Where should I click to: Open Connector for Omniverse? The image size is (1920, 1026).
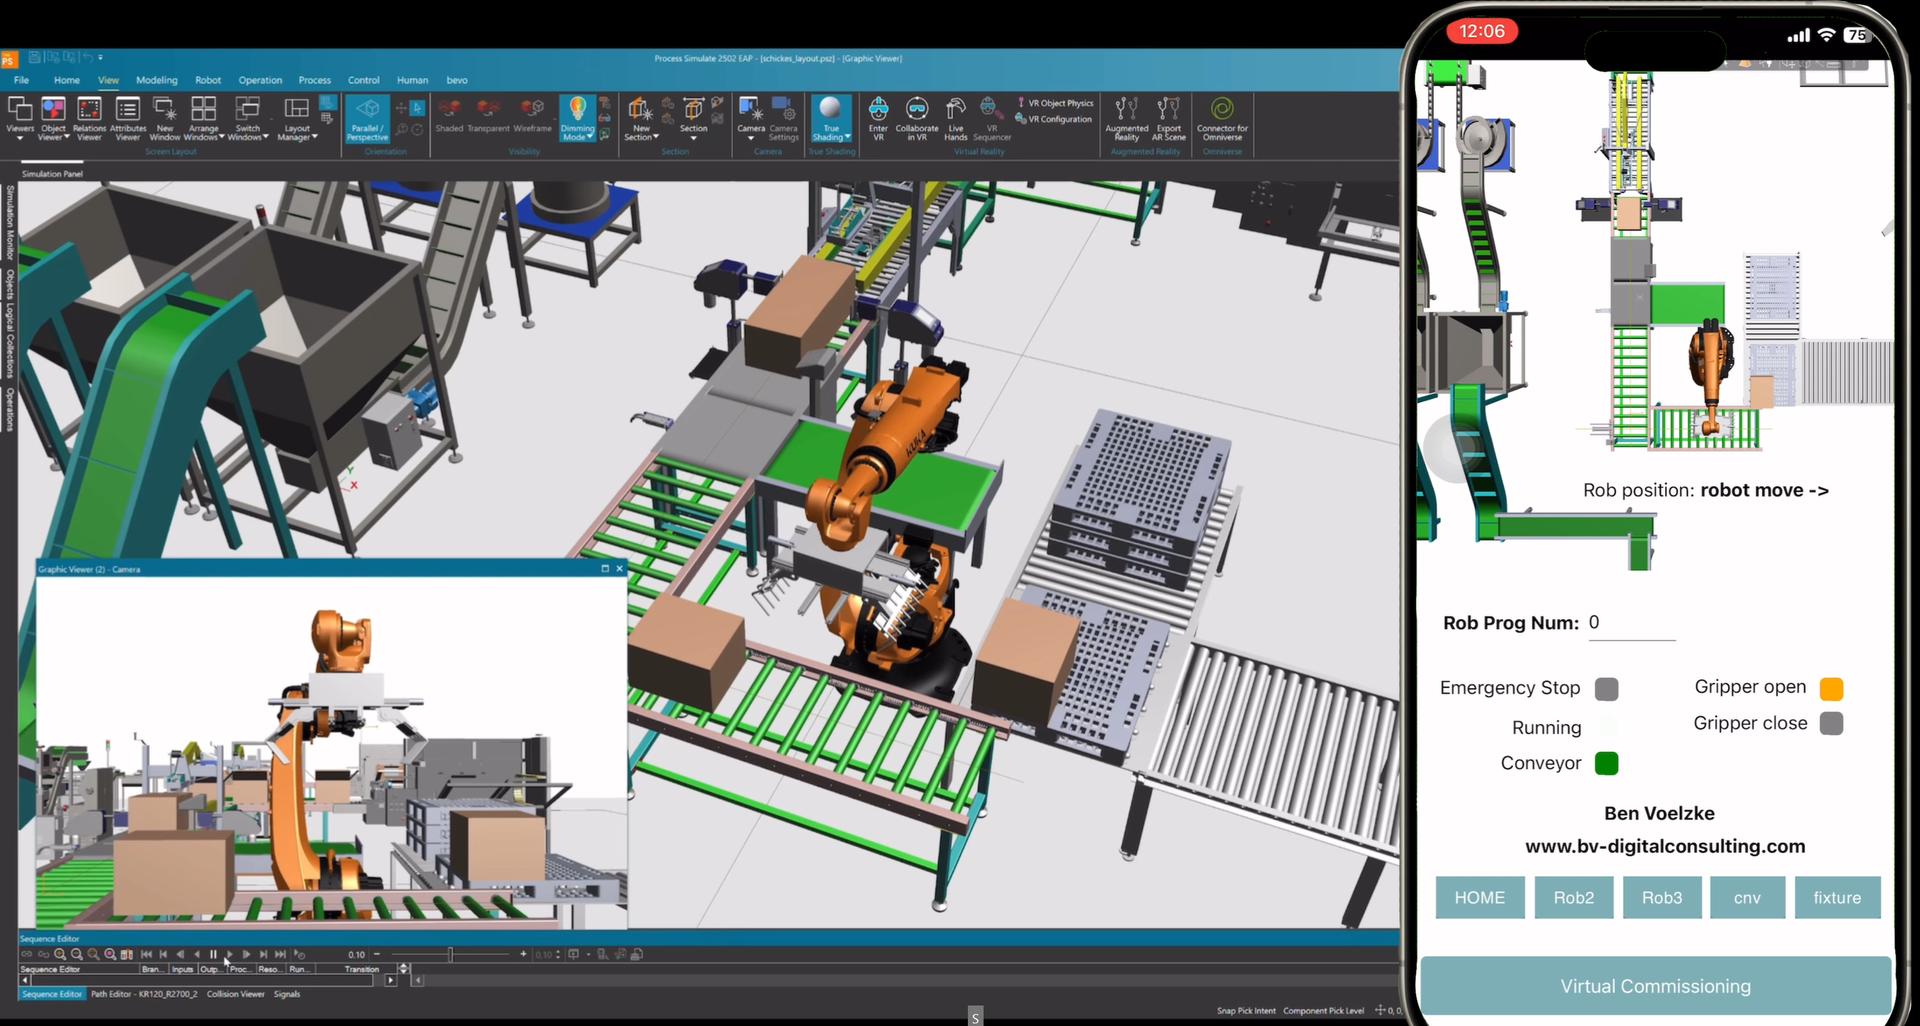pos(1222,119)
